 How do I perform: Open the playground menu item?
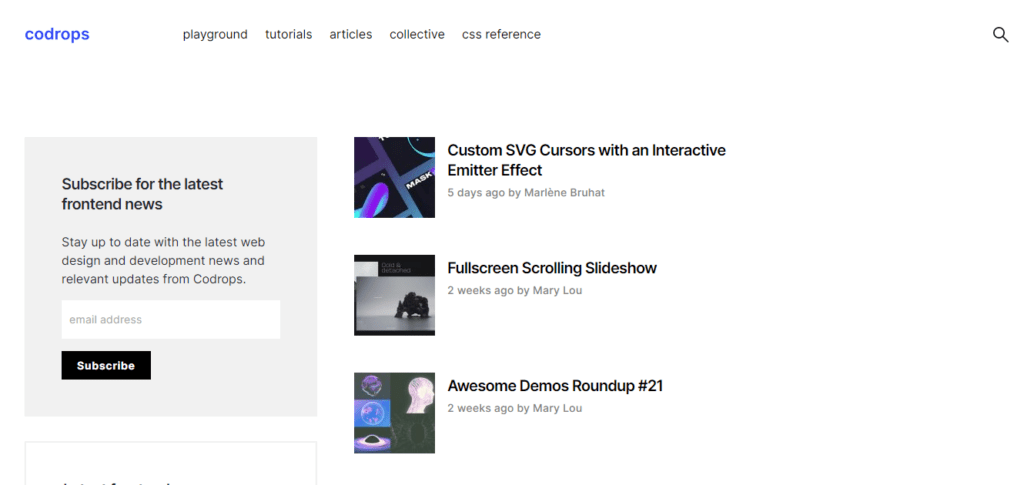215,35
